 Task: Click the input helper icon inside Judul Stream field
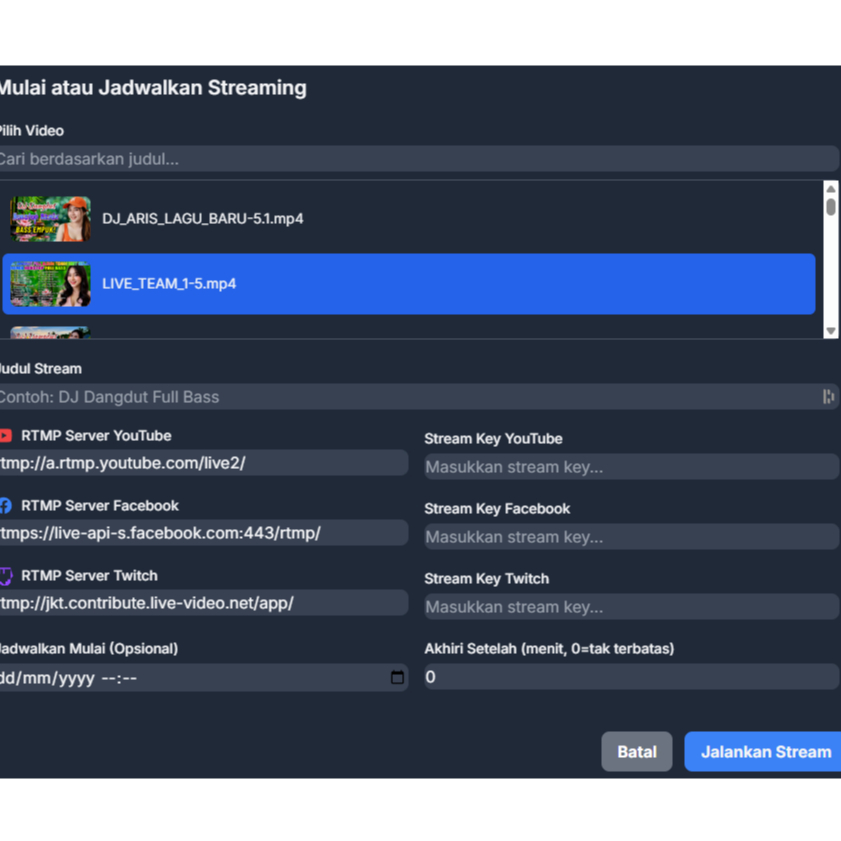[x=828, y=396]
